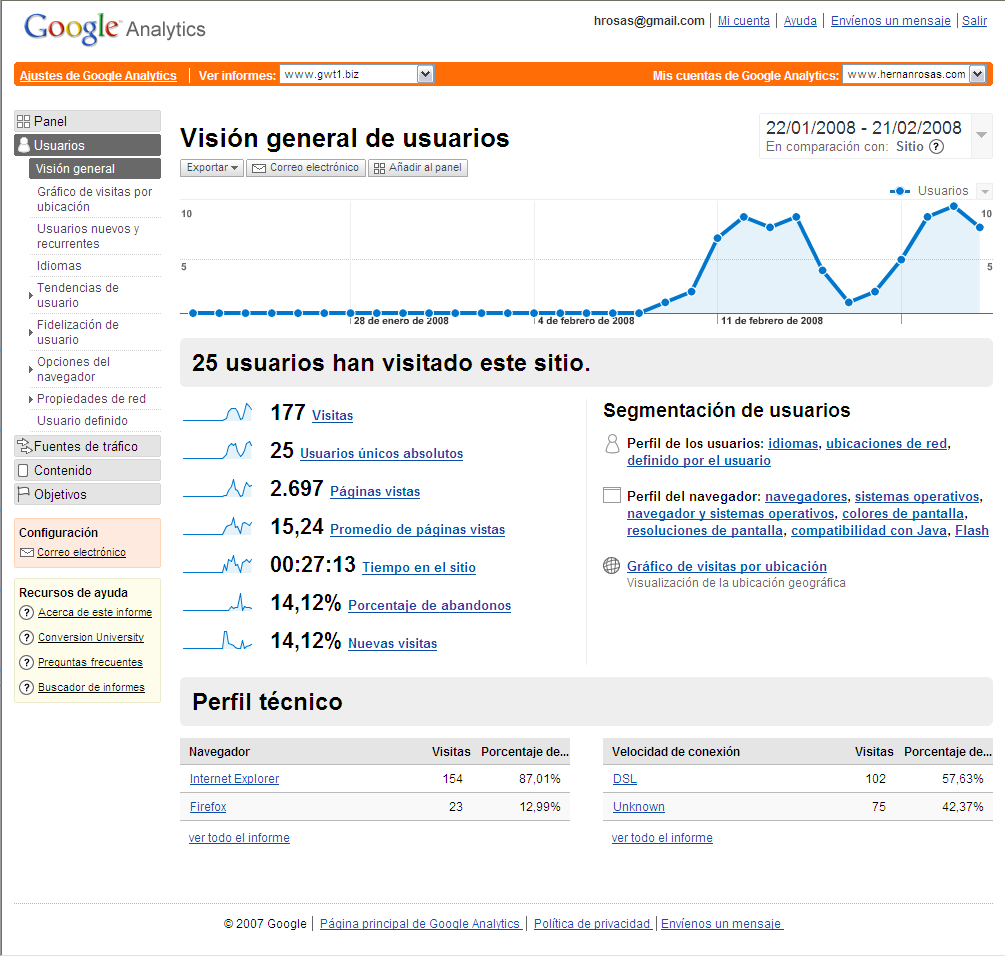Click the person icon beside Perfil de los usuarios
The image size is (1005, 956).
coord(612,443)
